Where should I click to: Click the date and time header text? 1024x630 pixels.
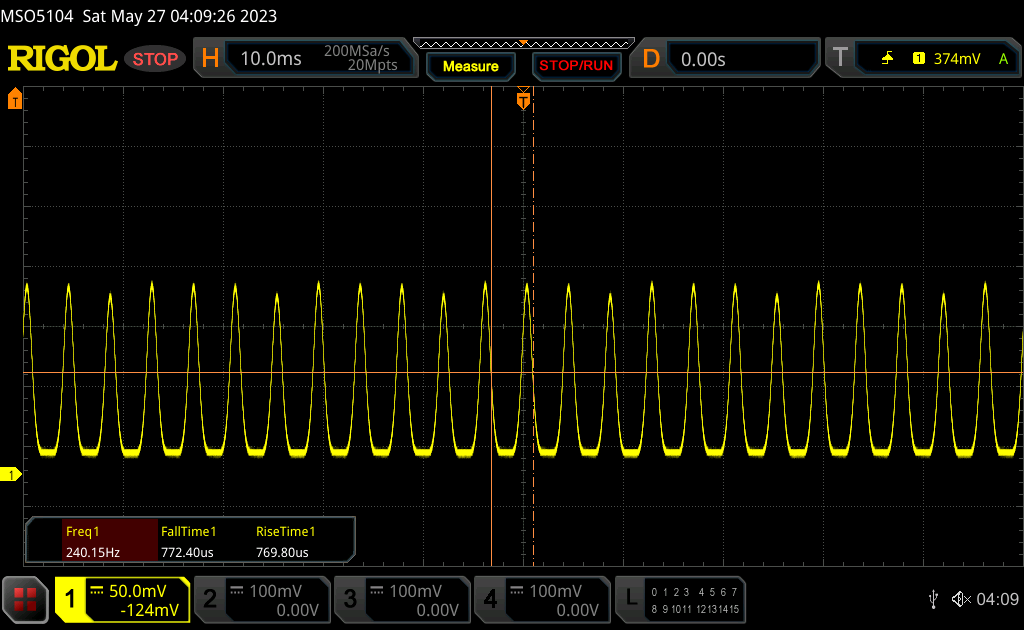coord(180,16)
